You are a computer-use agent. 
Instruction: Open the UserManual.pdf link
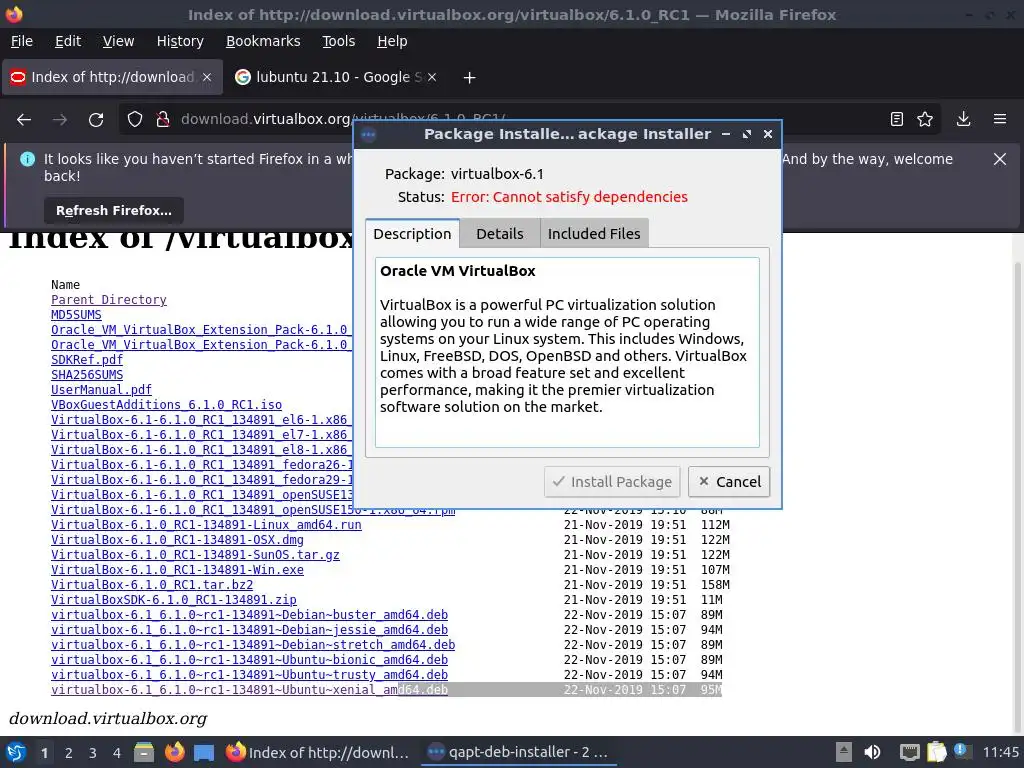pyautogui.click(x=101, y=390)
